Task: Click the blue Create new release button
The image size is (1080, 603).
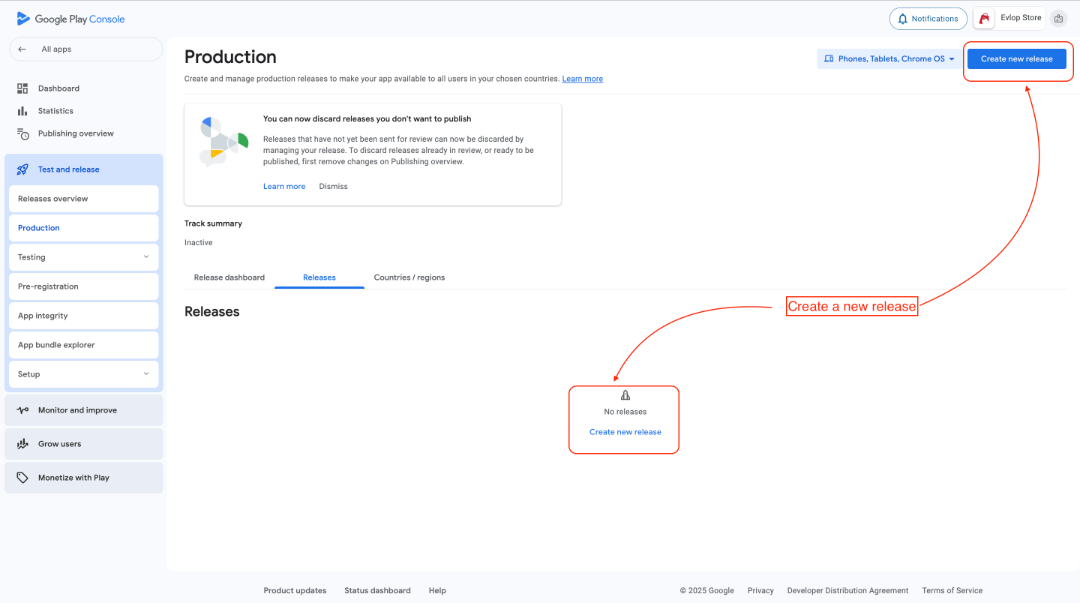Action: click(x=1017, y=59)
